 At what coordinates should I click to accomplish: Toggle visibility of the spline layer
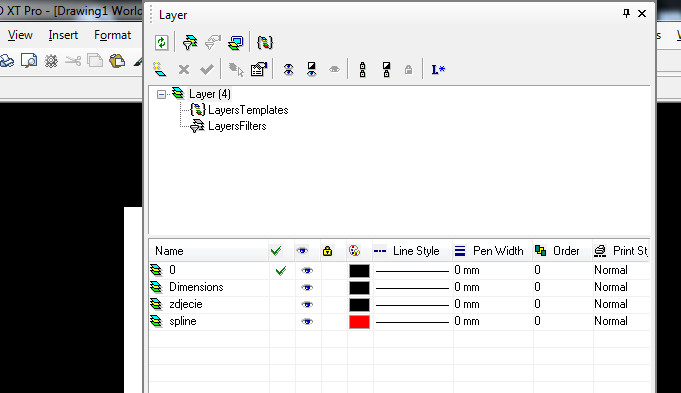(x=307, y=322)
